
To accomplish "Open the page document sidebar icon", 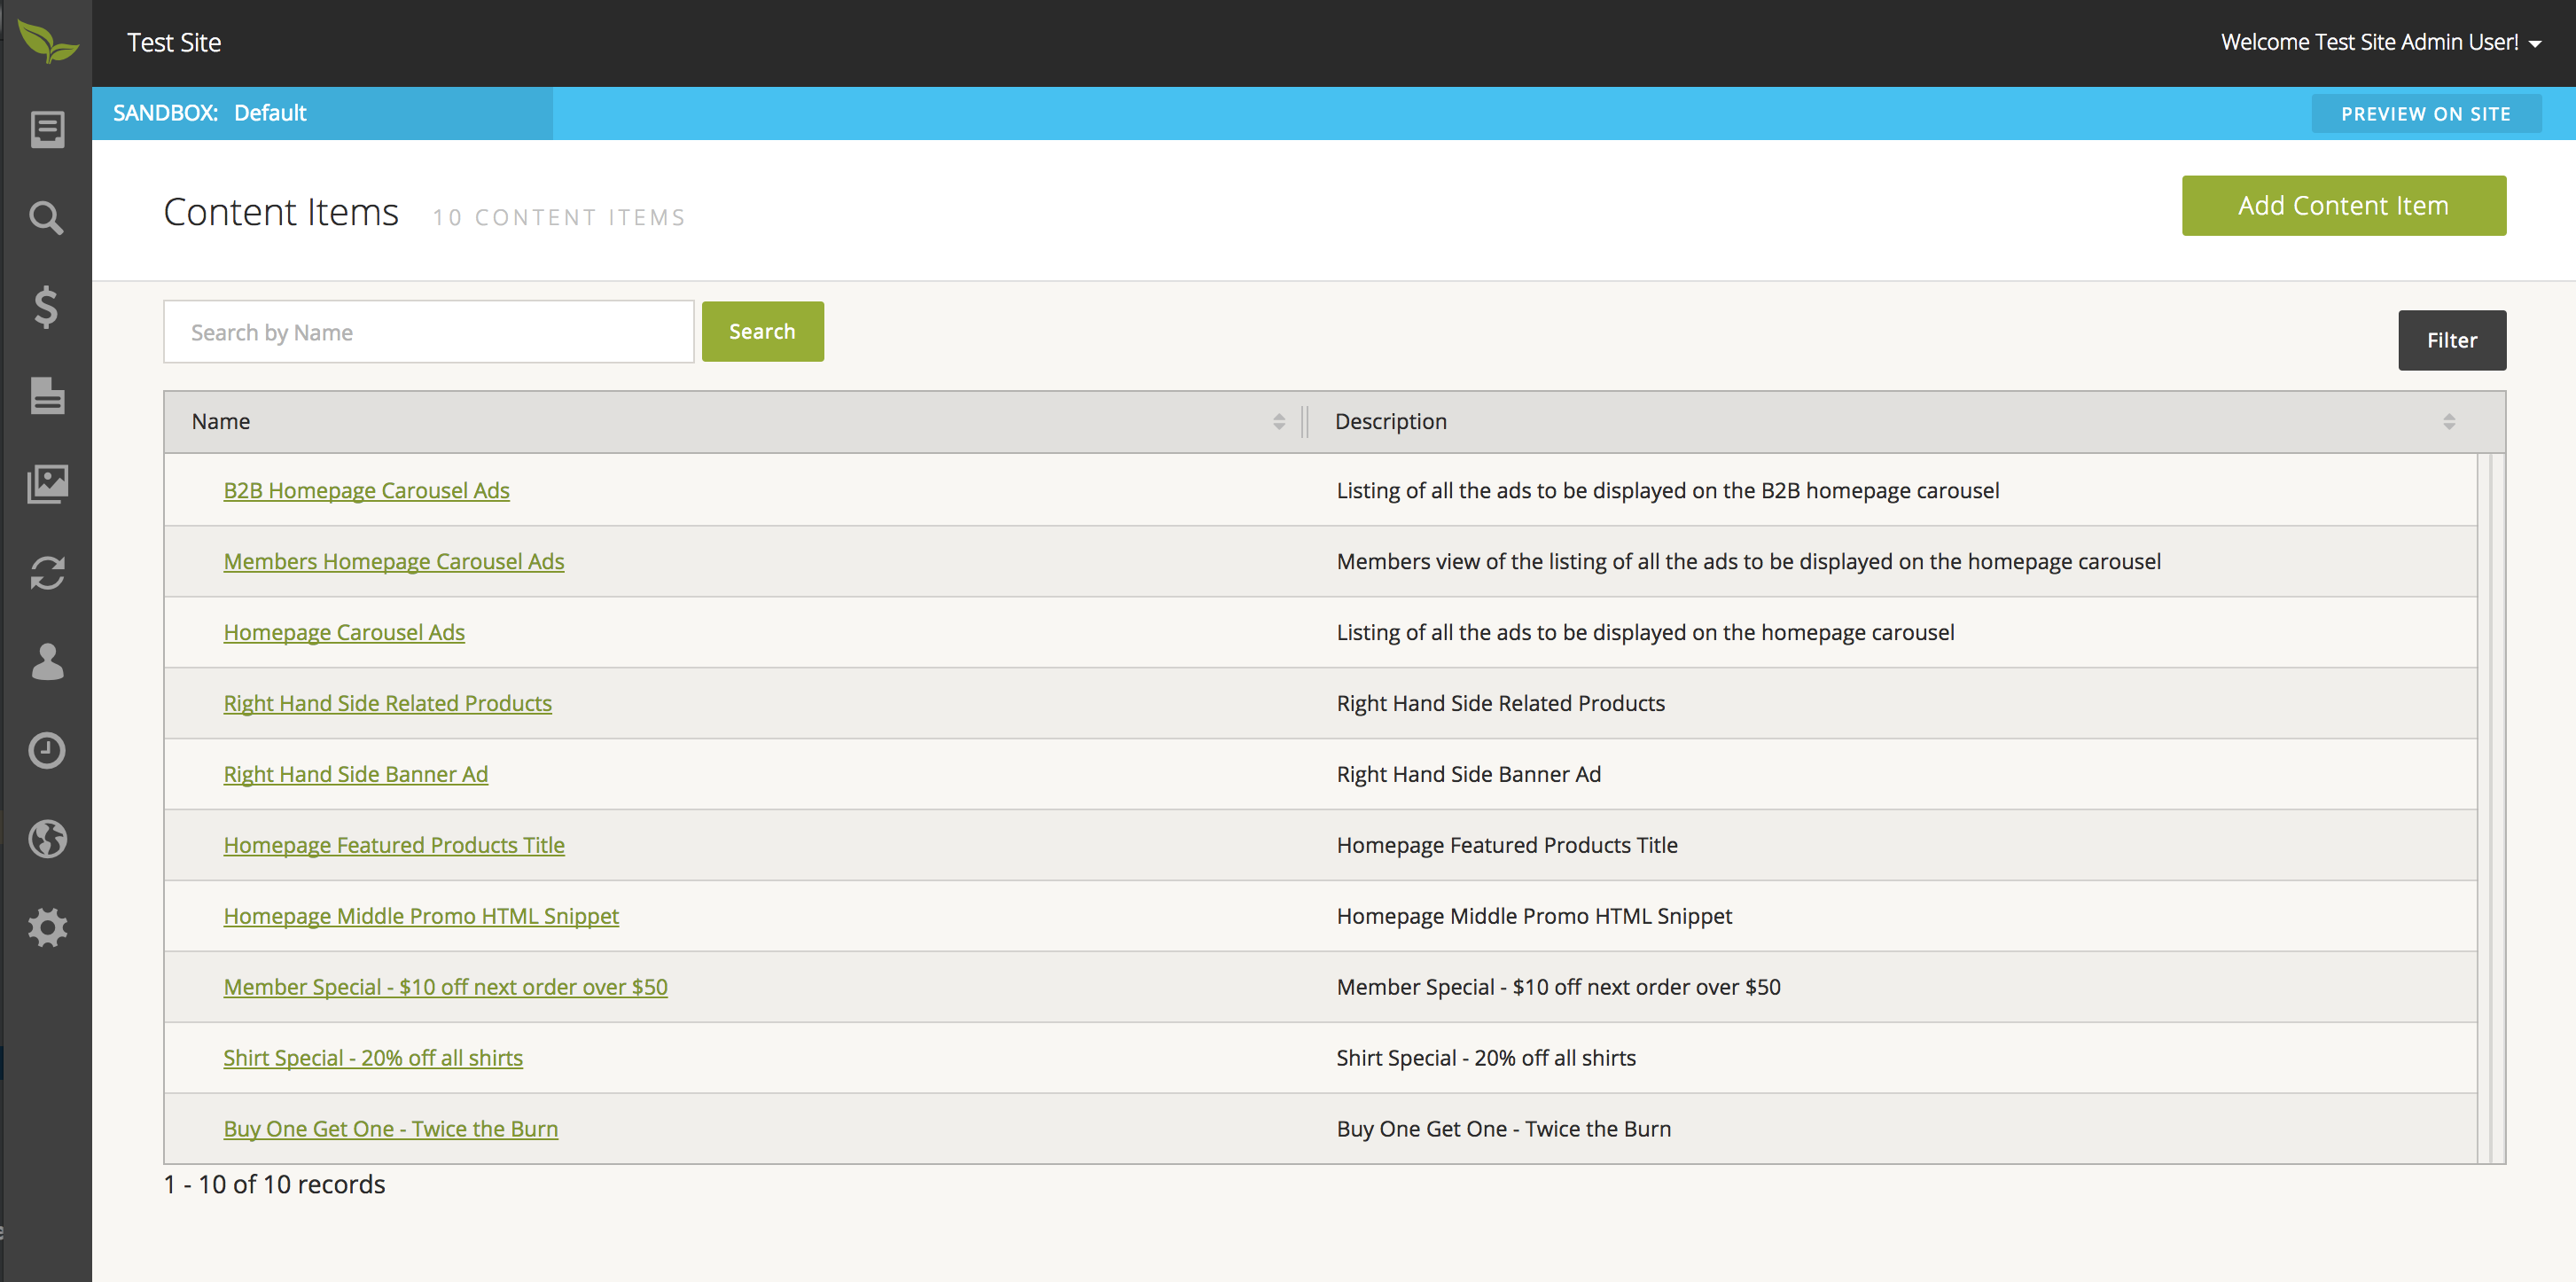I will click(47, 395).
